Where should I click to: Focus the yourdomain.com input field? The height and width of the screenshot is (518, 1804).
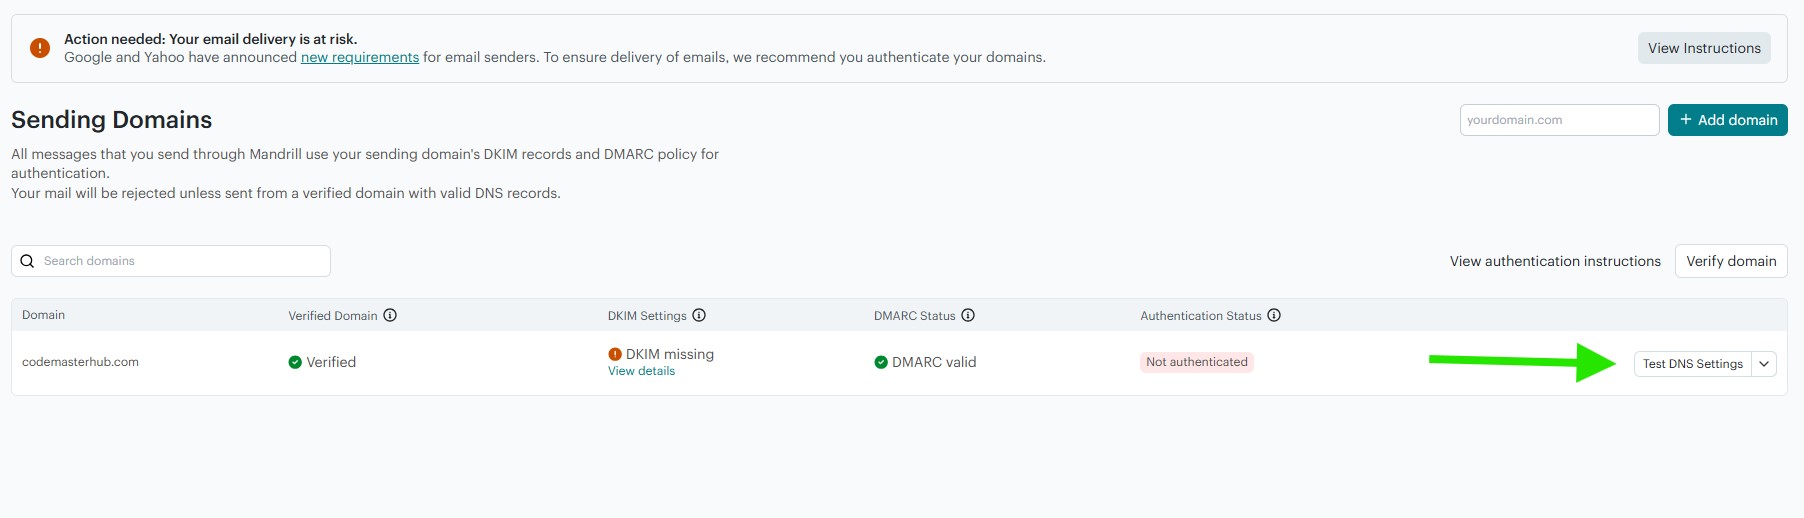click(1558, 120)
